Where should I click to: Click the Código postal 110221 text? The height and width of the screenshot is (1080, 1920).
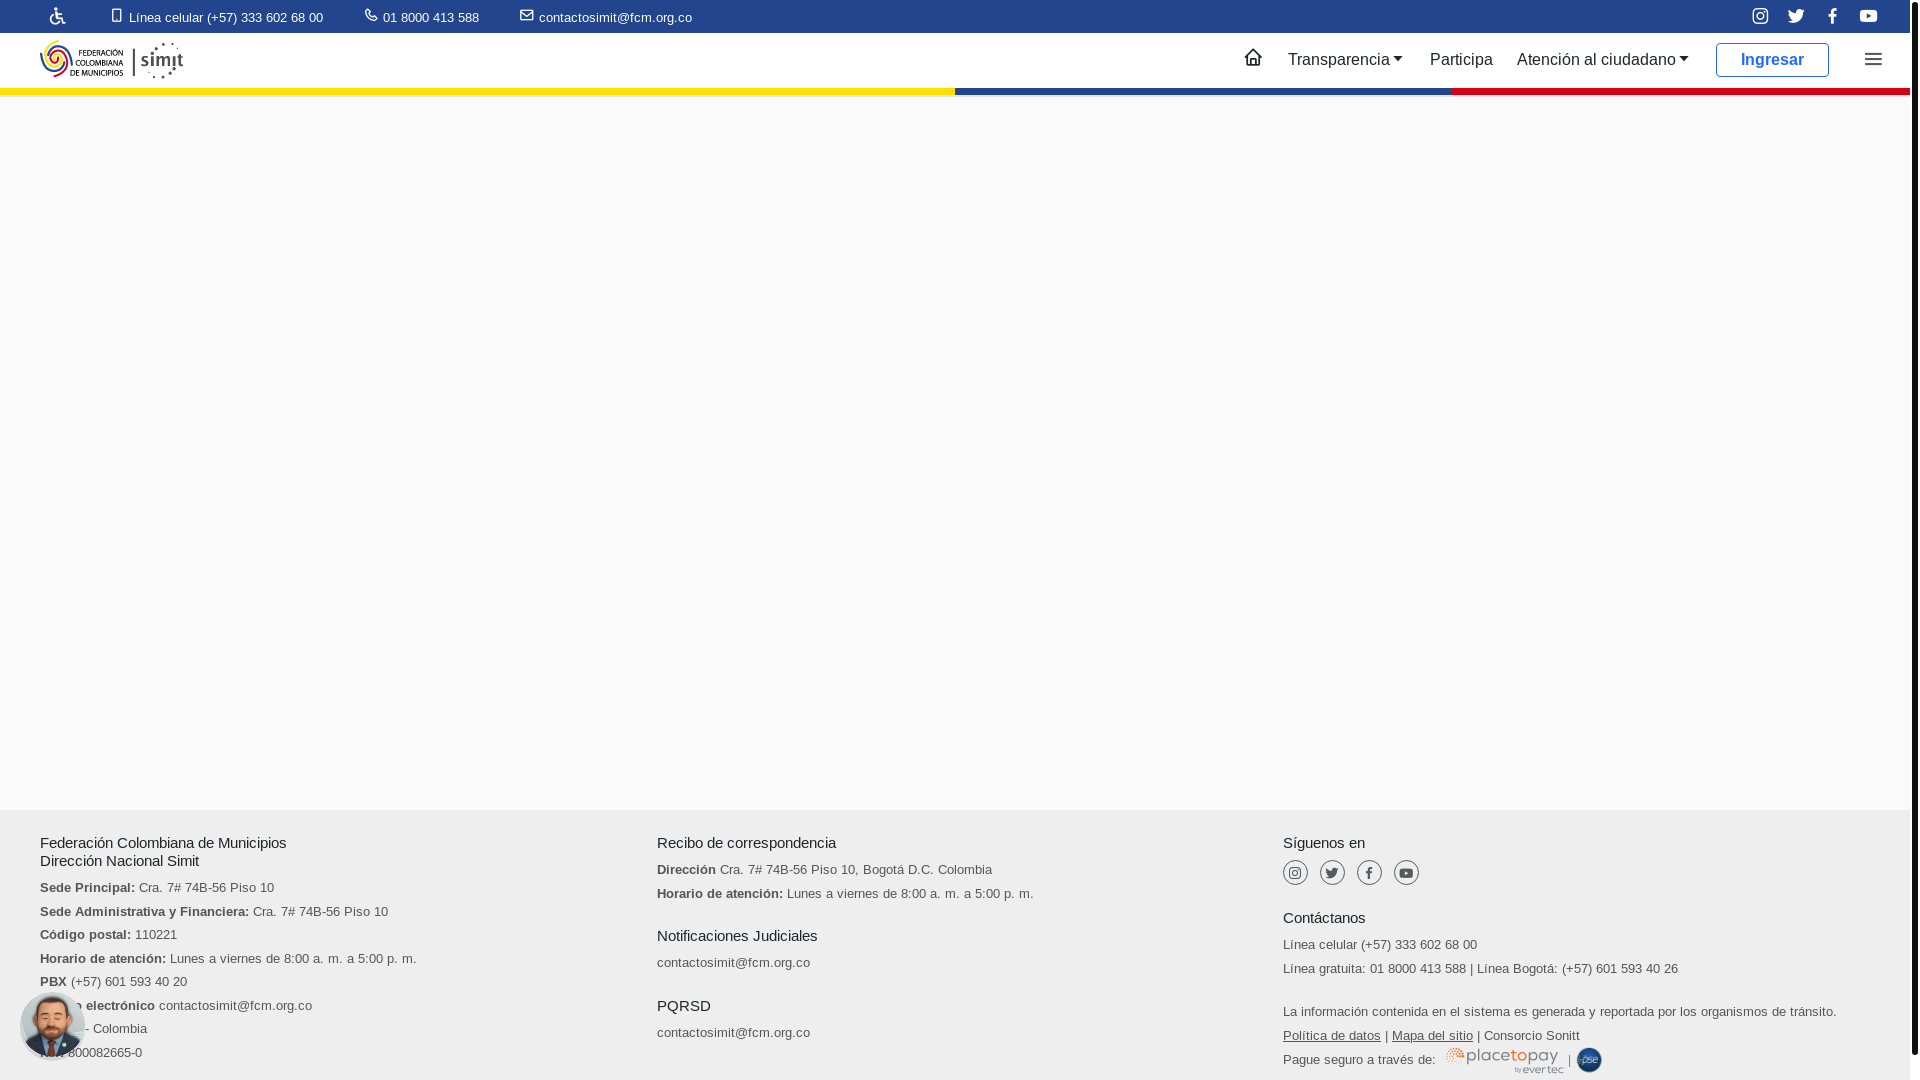coord(108,935)
